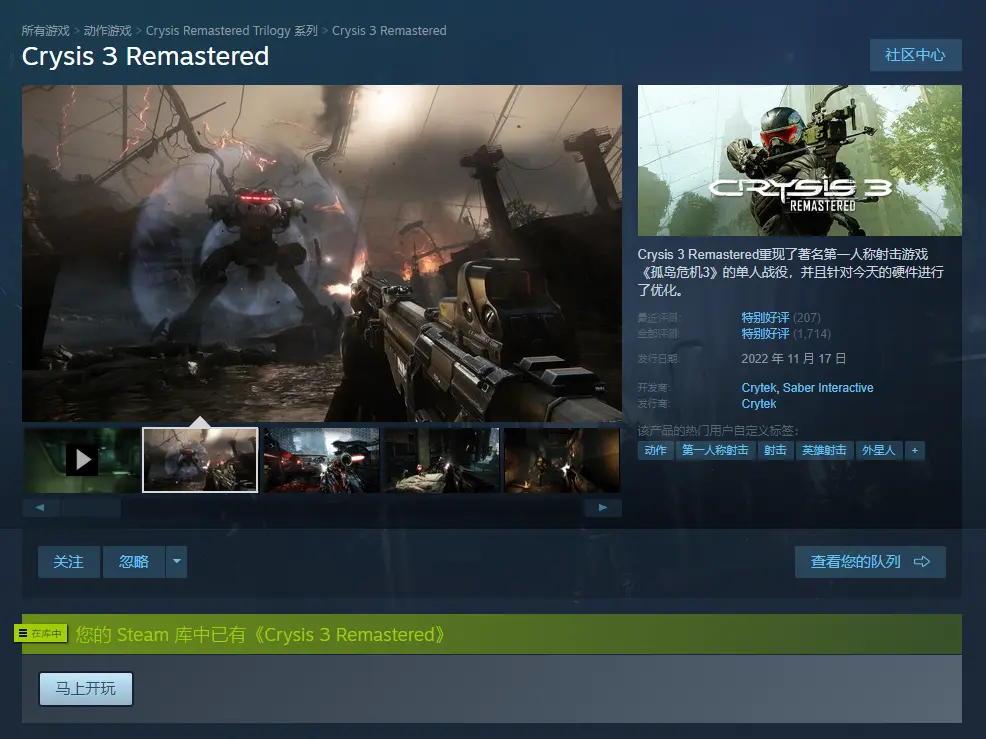Image resolution: width=986 pixels, height=739 pixels.
Task: Select the 射击 tag
Action: [775, 450]
